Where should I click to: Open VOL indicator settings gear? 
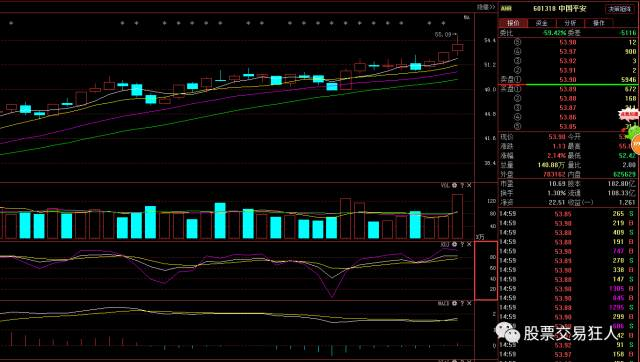click(455, 185)
